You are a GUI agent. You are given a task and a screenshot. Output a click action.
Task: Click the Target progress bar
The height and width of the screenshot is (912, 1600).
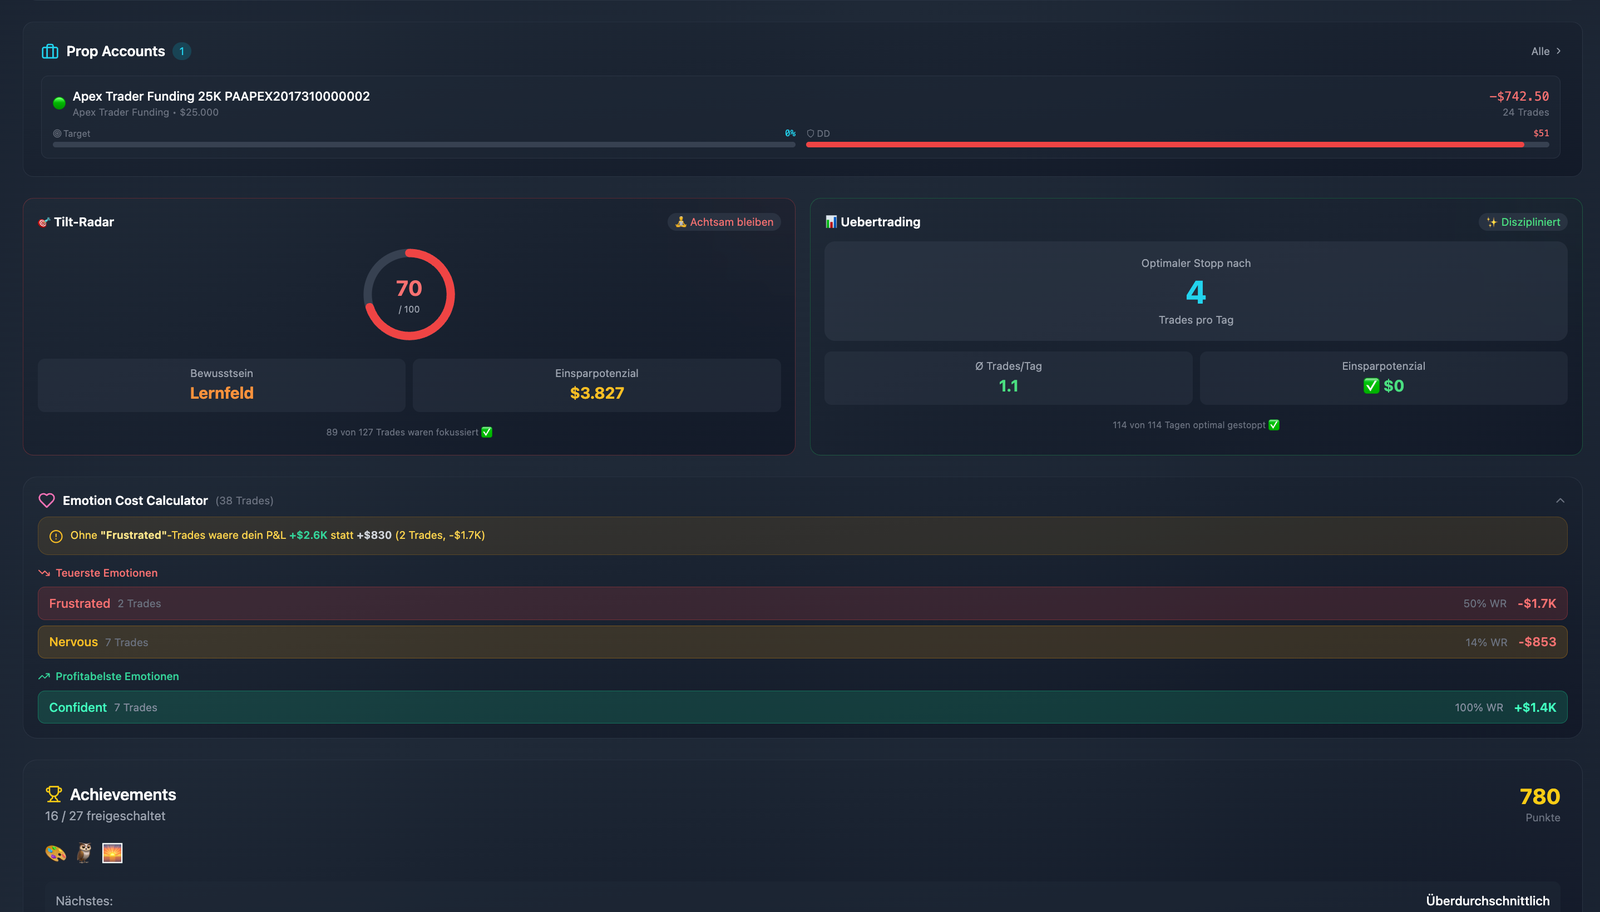(x=424, y=144)
